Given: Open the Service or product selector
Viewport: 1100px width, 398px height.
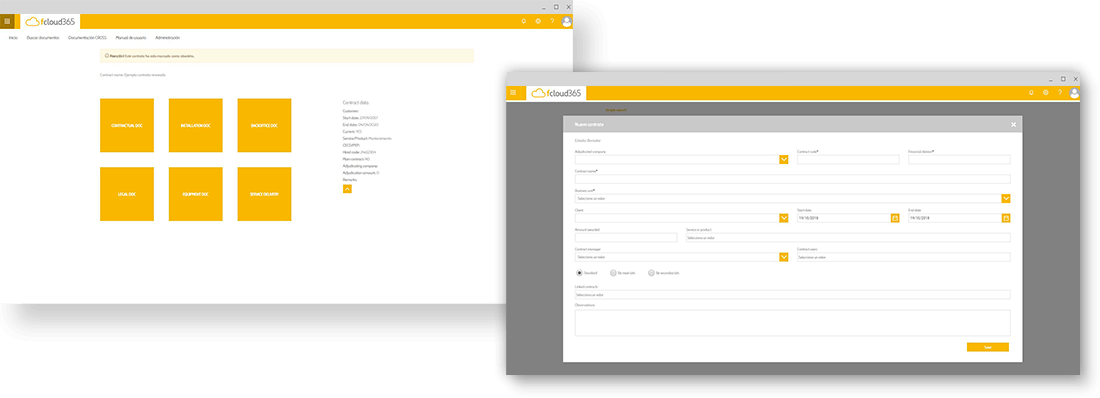Looking at the screenshot, I should (x=848, y=238).
